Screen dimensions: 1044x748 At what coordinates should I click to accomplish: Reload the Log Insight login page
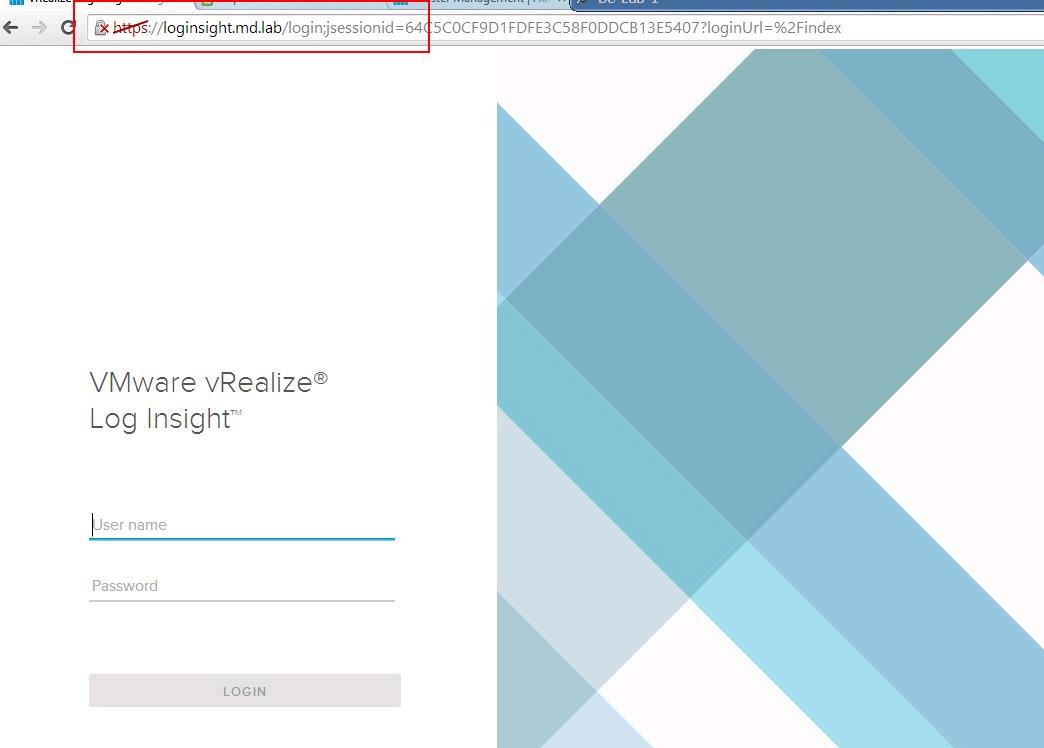click(68, 27)
